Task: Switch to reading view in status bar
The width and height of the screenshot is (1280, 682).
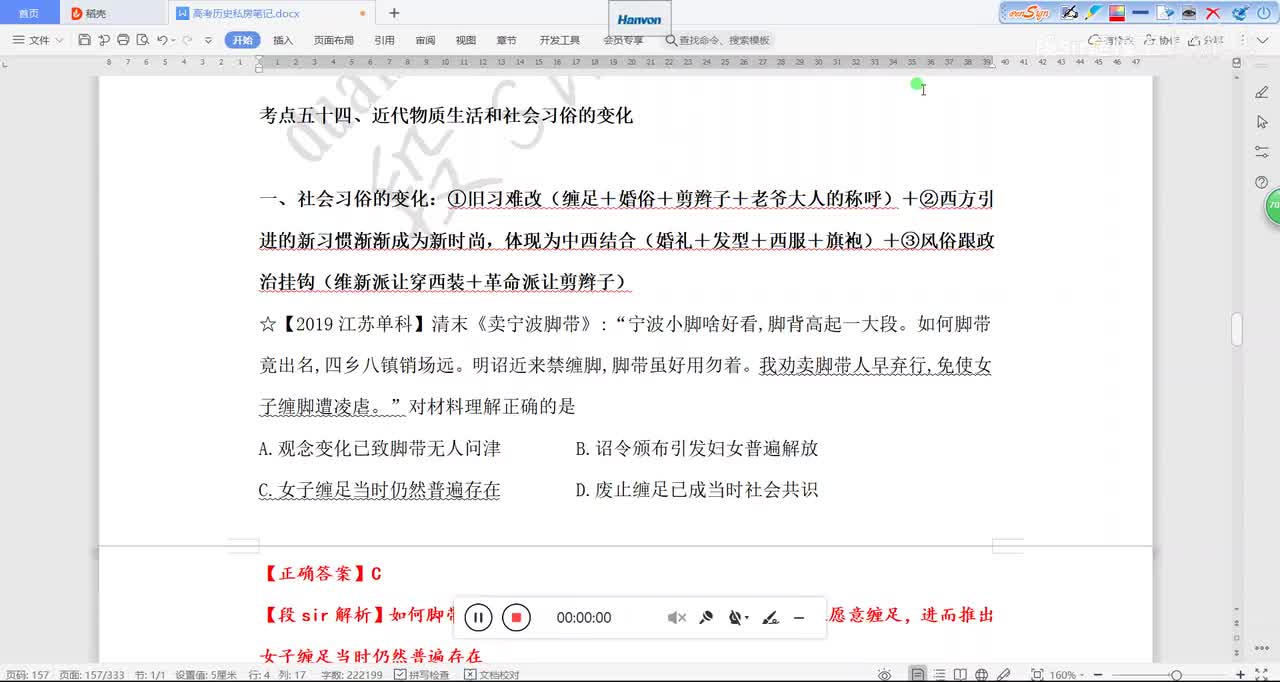Action: [x=960, y=675]
